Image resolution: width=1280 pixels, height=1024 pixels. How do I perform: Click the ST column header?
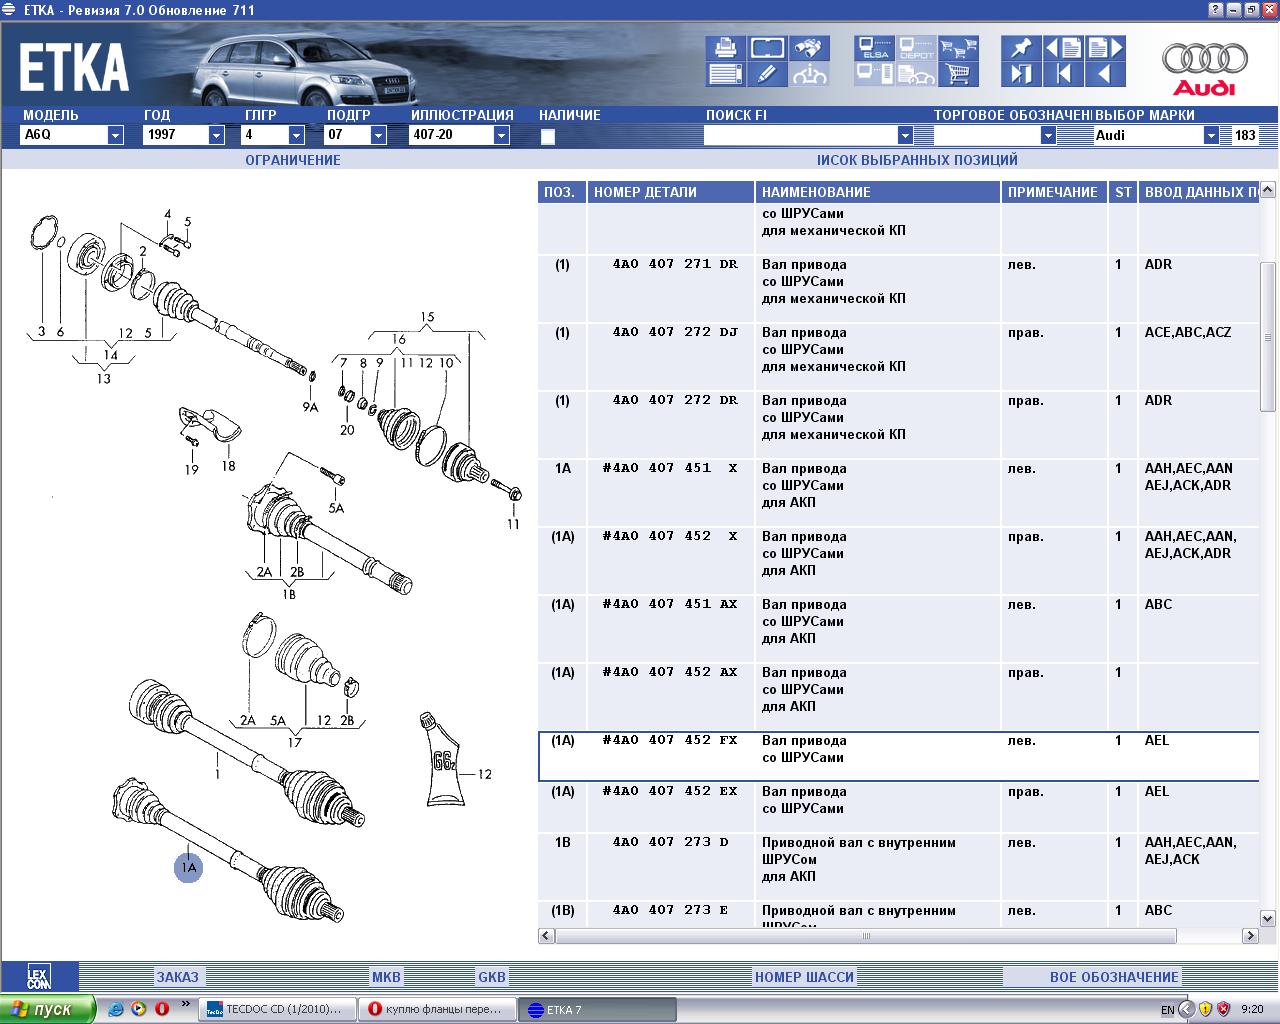(x=1123, y=192)
